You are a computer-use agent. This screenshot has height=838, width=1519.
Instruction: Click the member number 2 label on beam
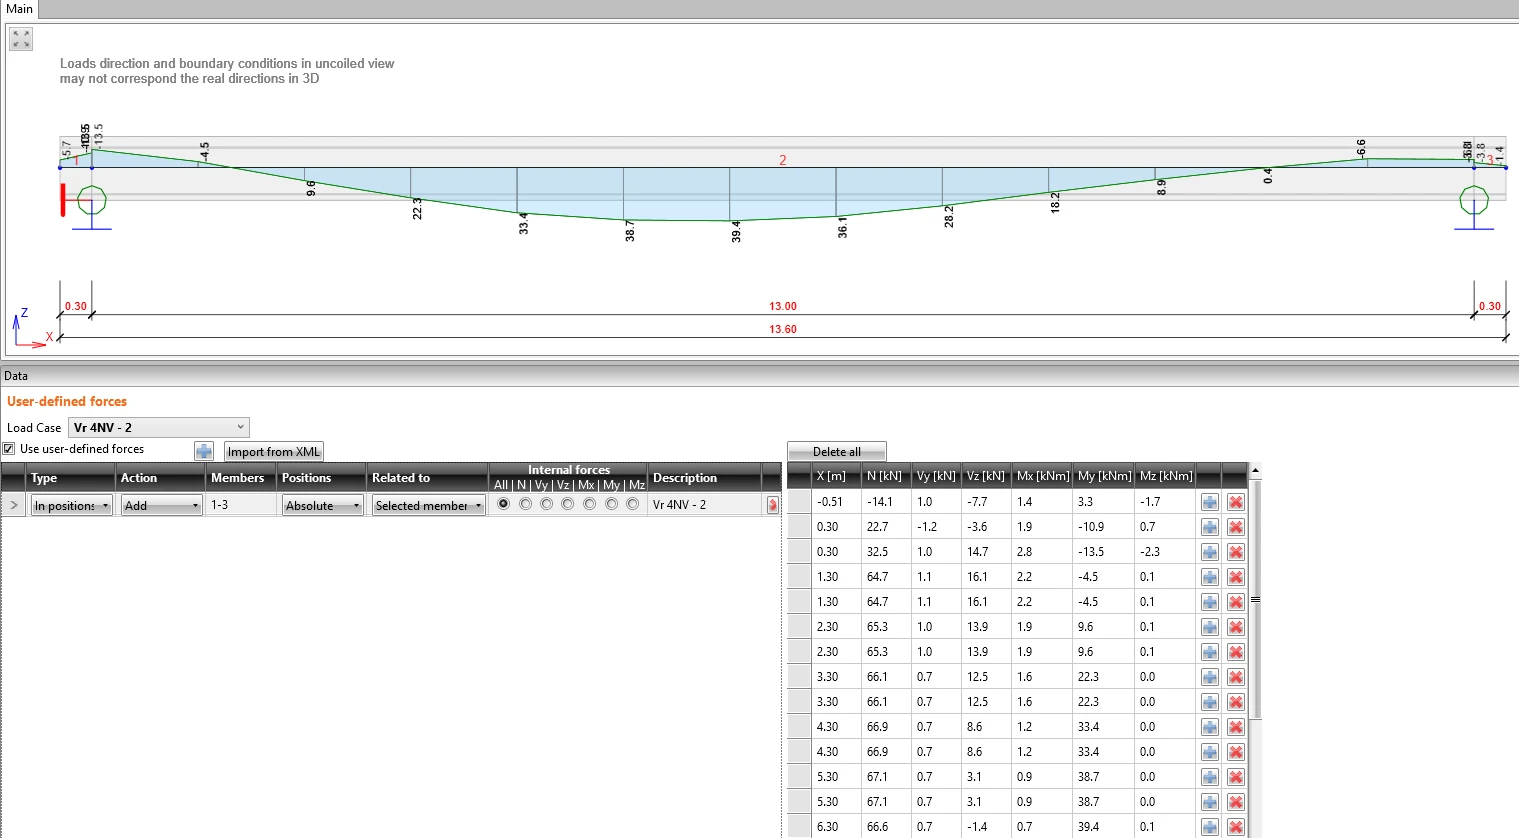pos(783,160)
